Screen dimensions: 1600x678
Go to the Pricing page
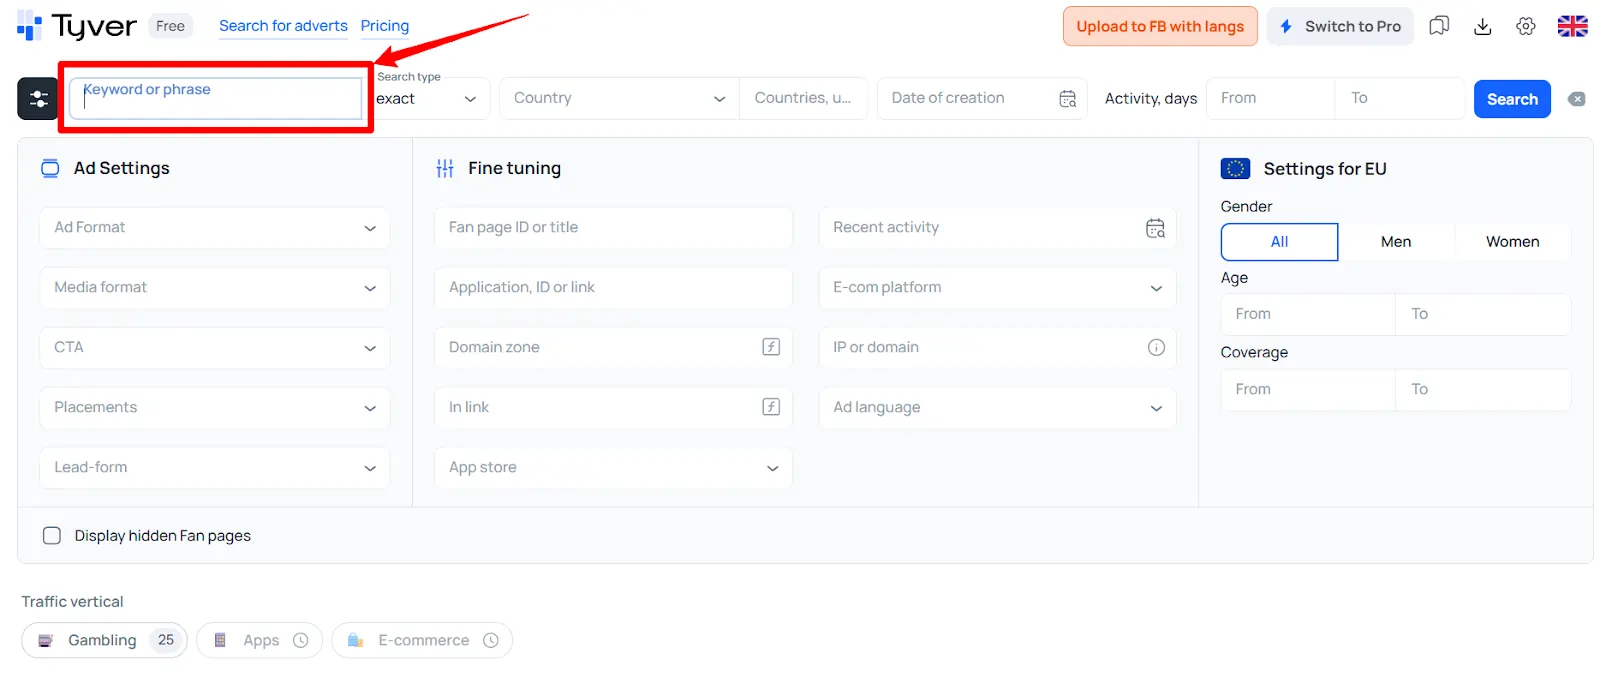pyautogui.click(x=385, y=26)
